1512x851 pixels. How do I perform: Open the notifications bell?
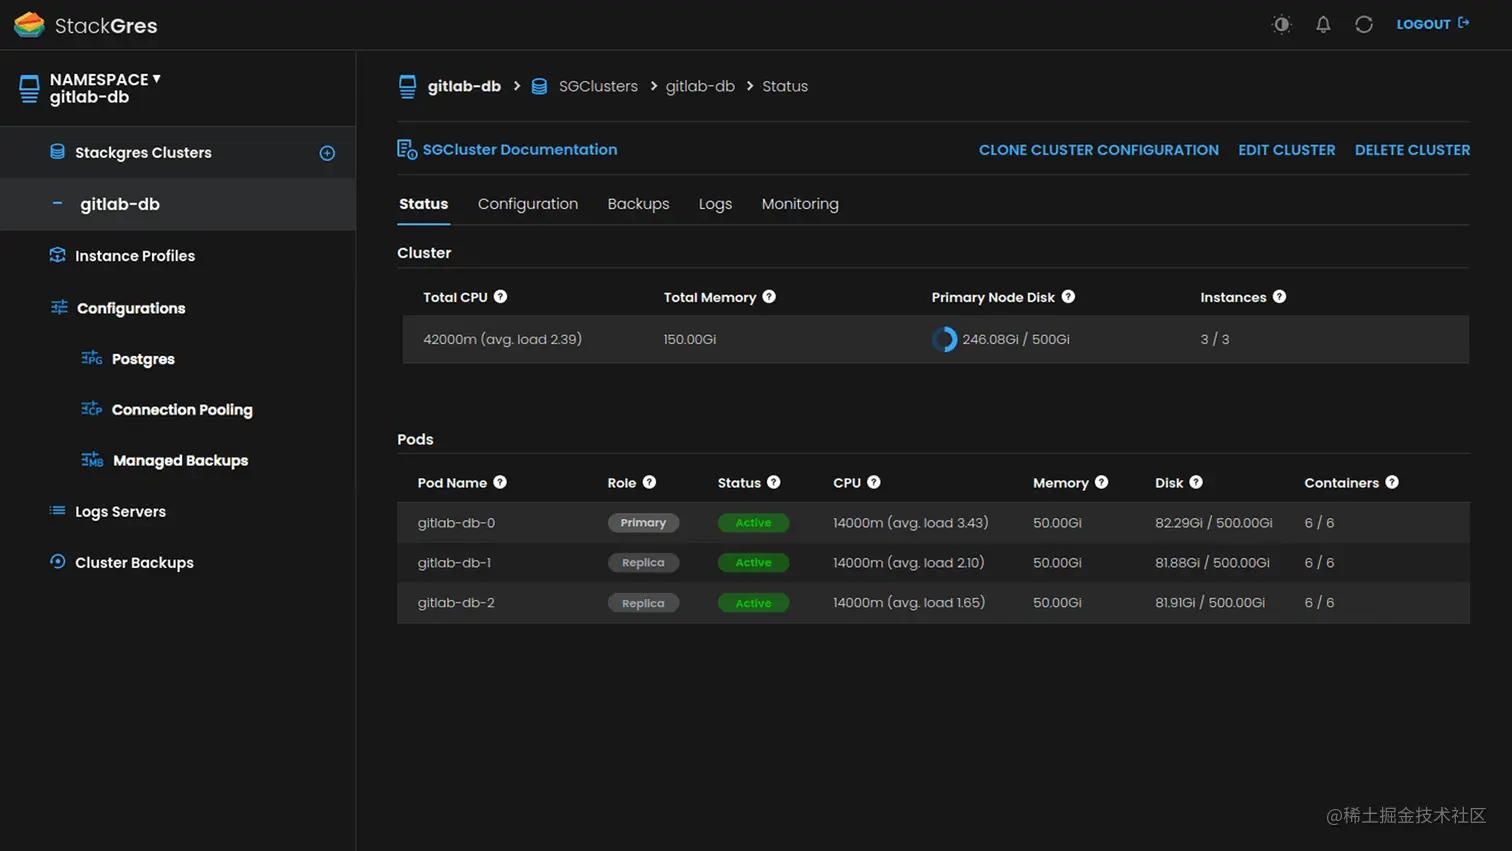[x=1323, y=24]
